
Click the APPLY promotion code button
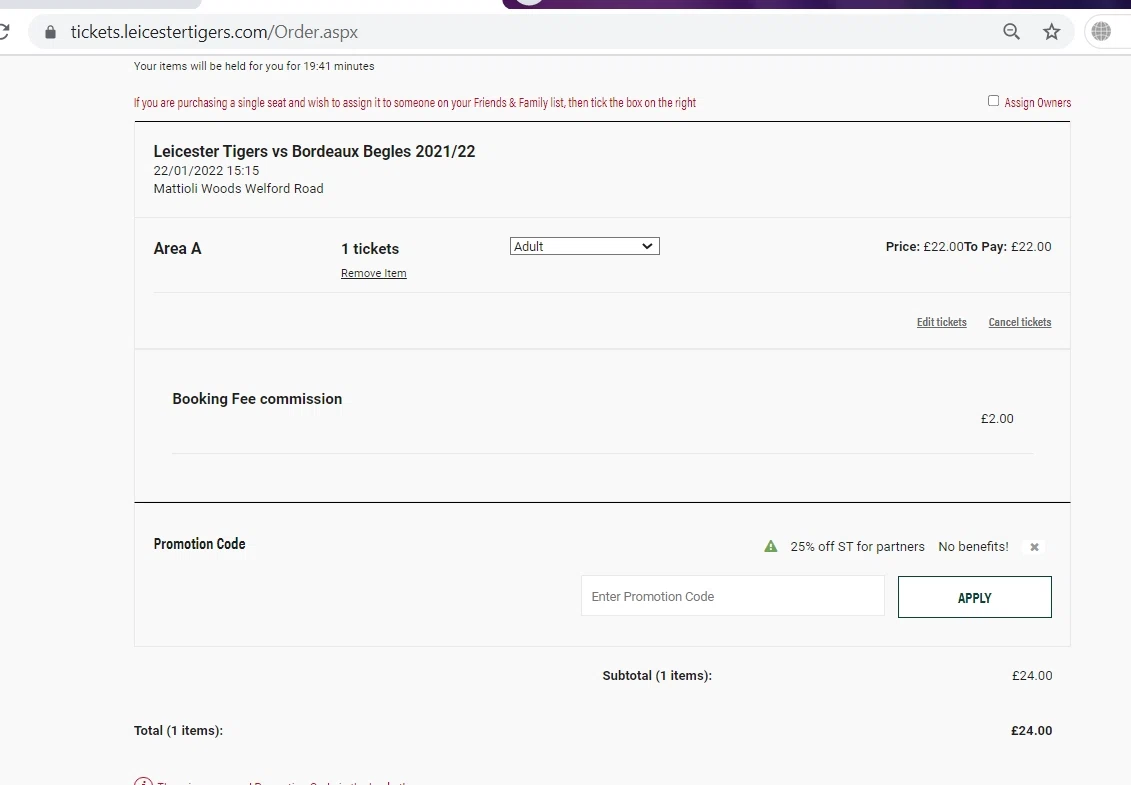974,597
